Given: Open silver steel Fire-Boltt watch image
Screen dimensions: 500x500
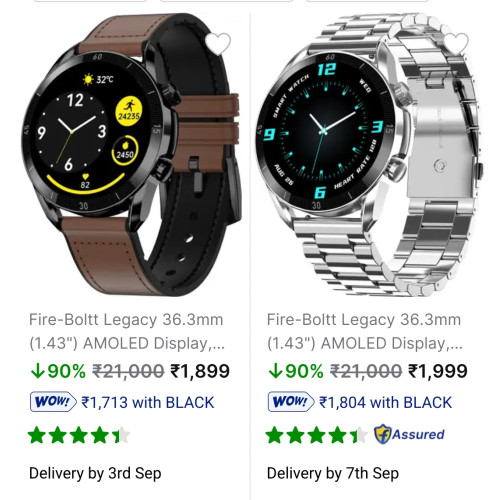Looking at the screenshot, I should pyautogui.click(x=369, y=154).
